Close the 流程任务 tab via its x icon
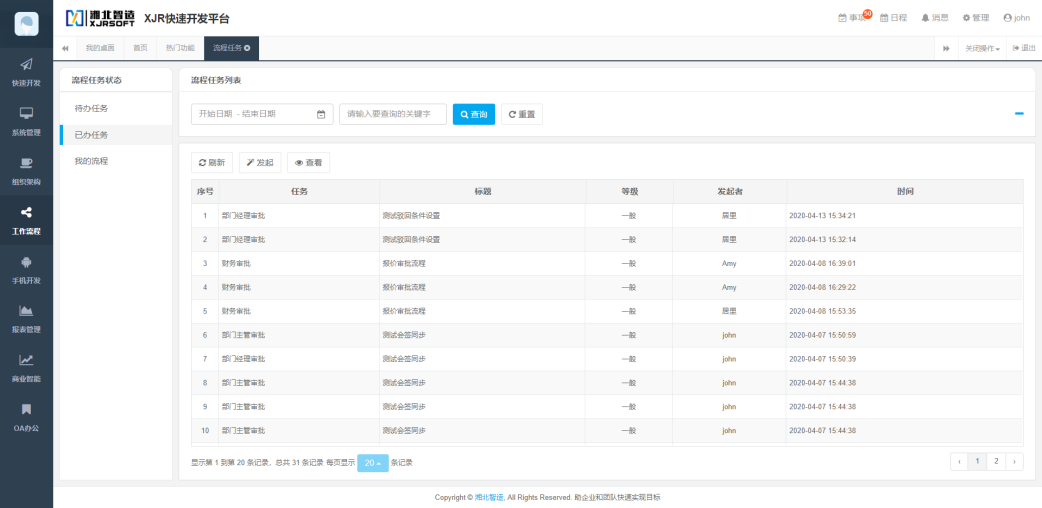1042x508 pixels. click(247, 48)
